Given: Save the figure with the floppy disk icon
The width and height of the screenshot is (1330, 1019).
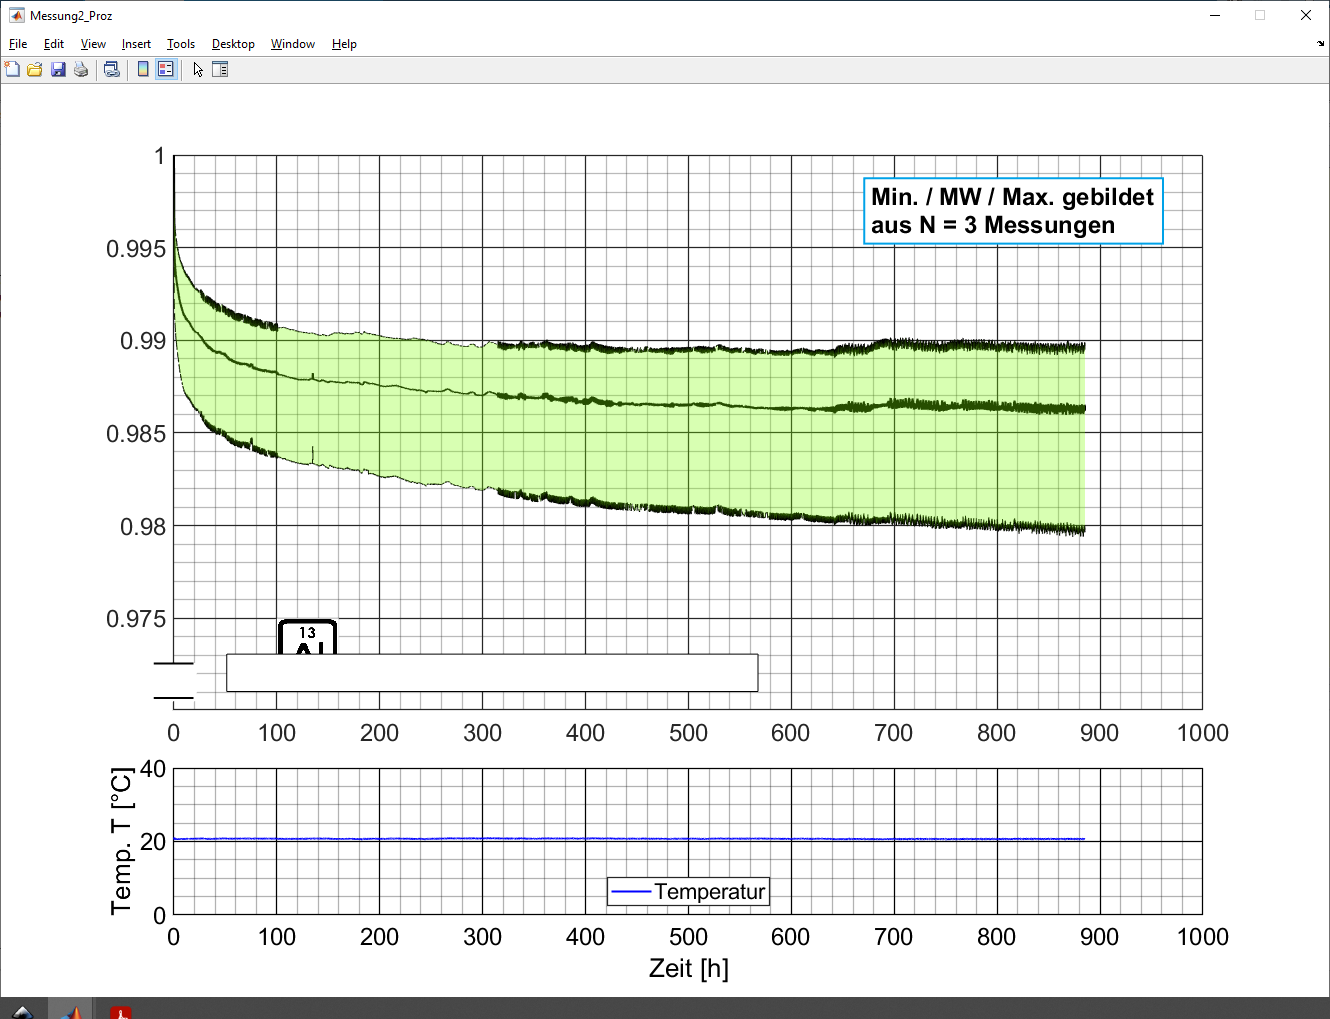Looking at the screenshot, I should pyautogui.click(x=58, y=69).
